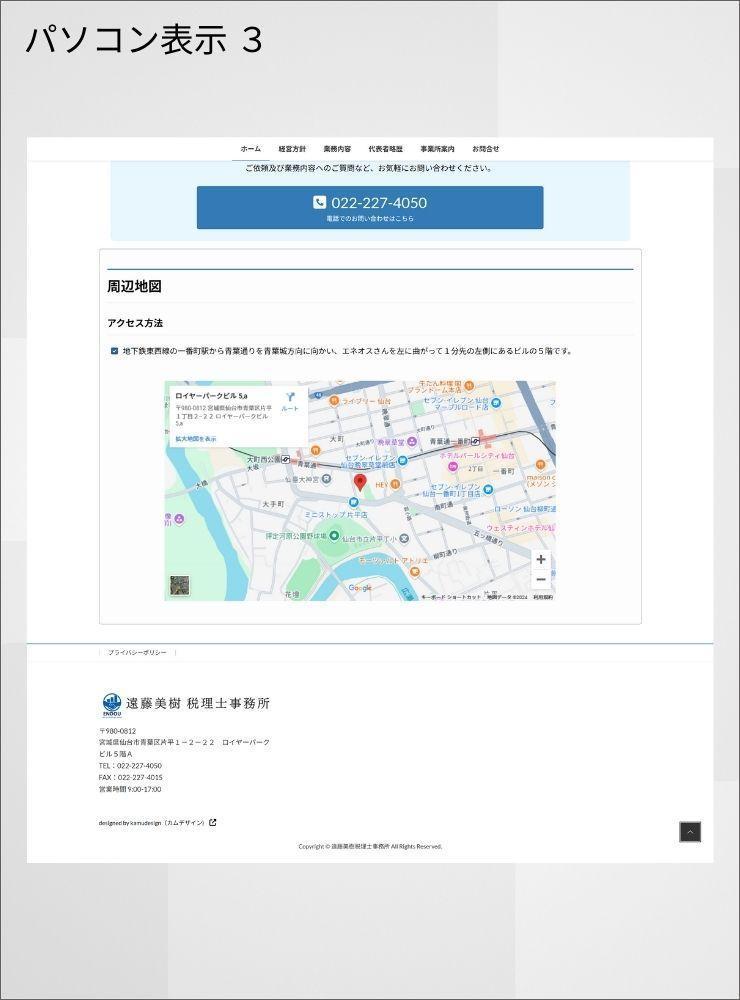This screenshot has height=1000, width=740.
Task: Click the HEY restaurant marker on map
Action: [x=395, y=485]
